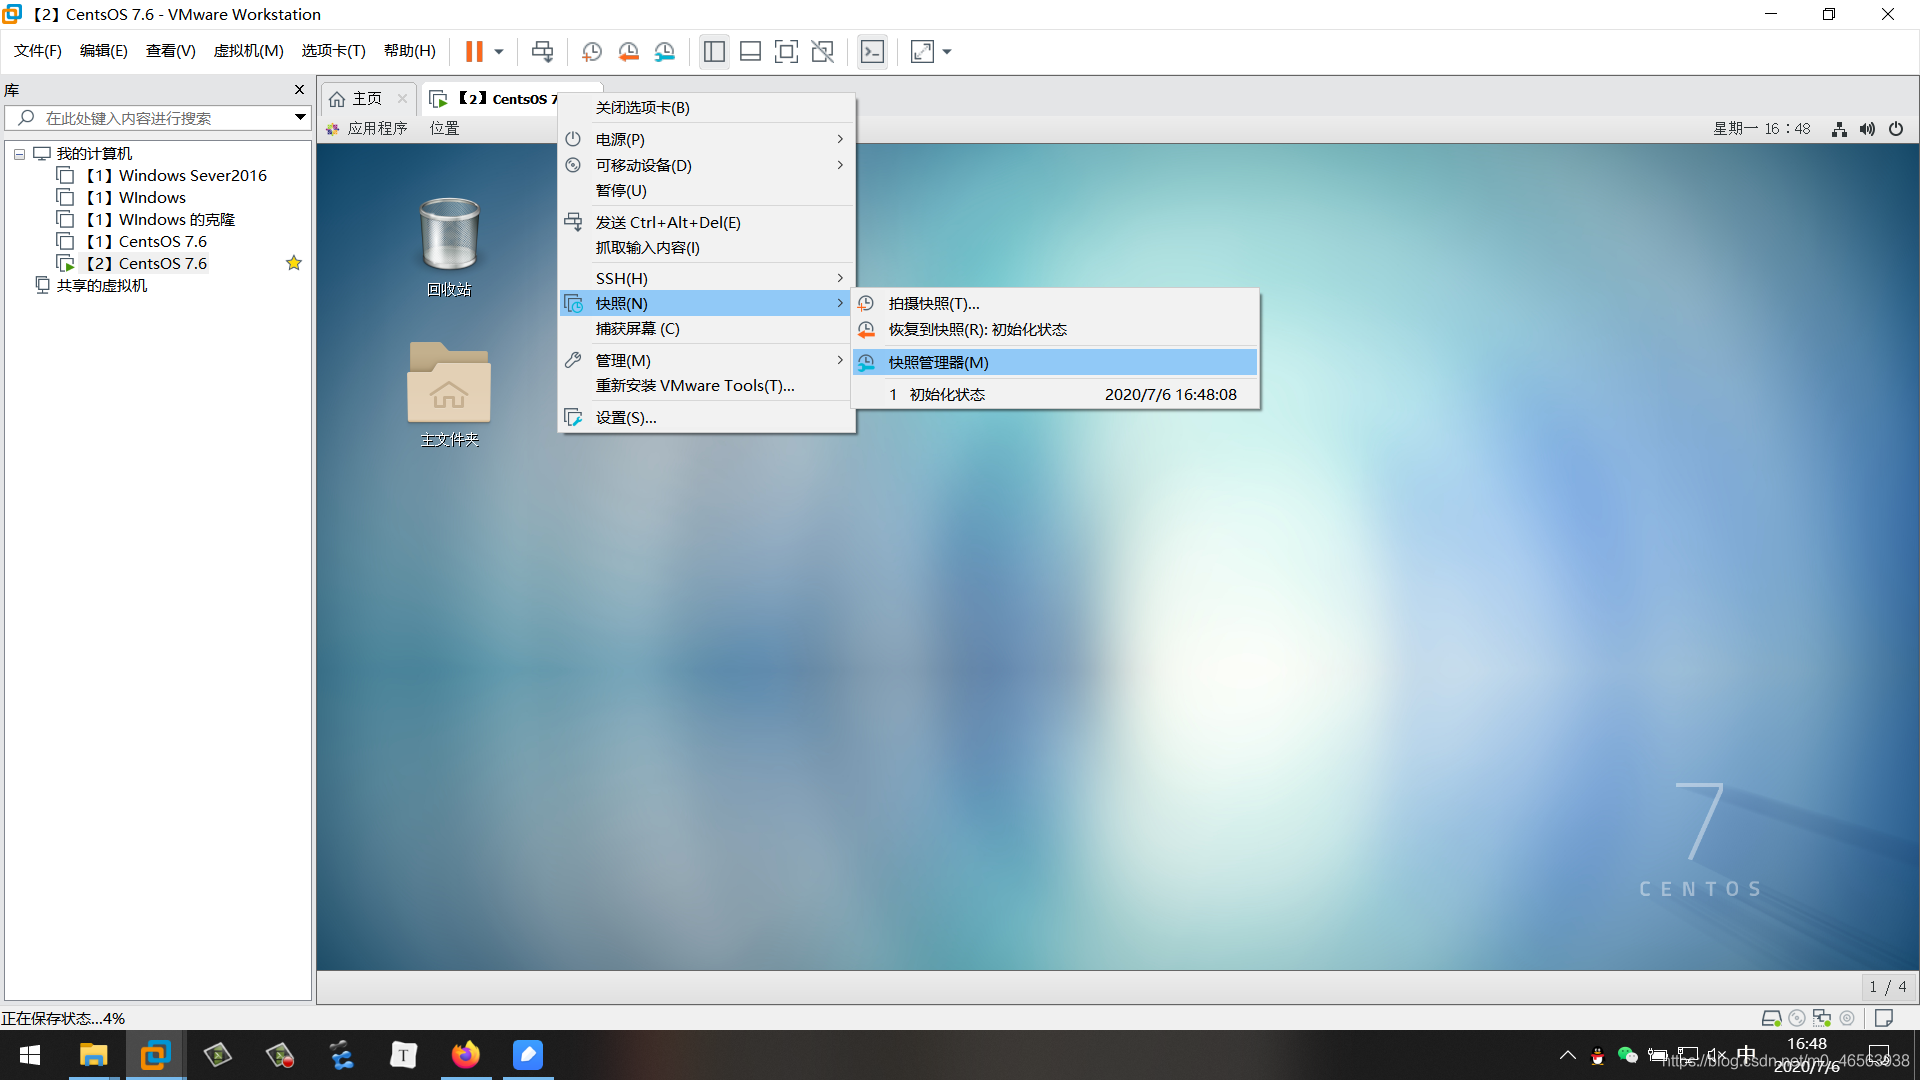Click the CentOS volume speaker icon
This screenshot has width=1920, height=1080.
(x=1867, y=129)
